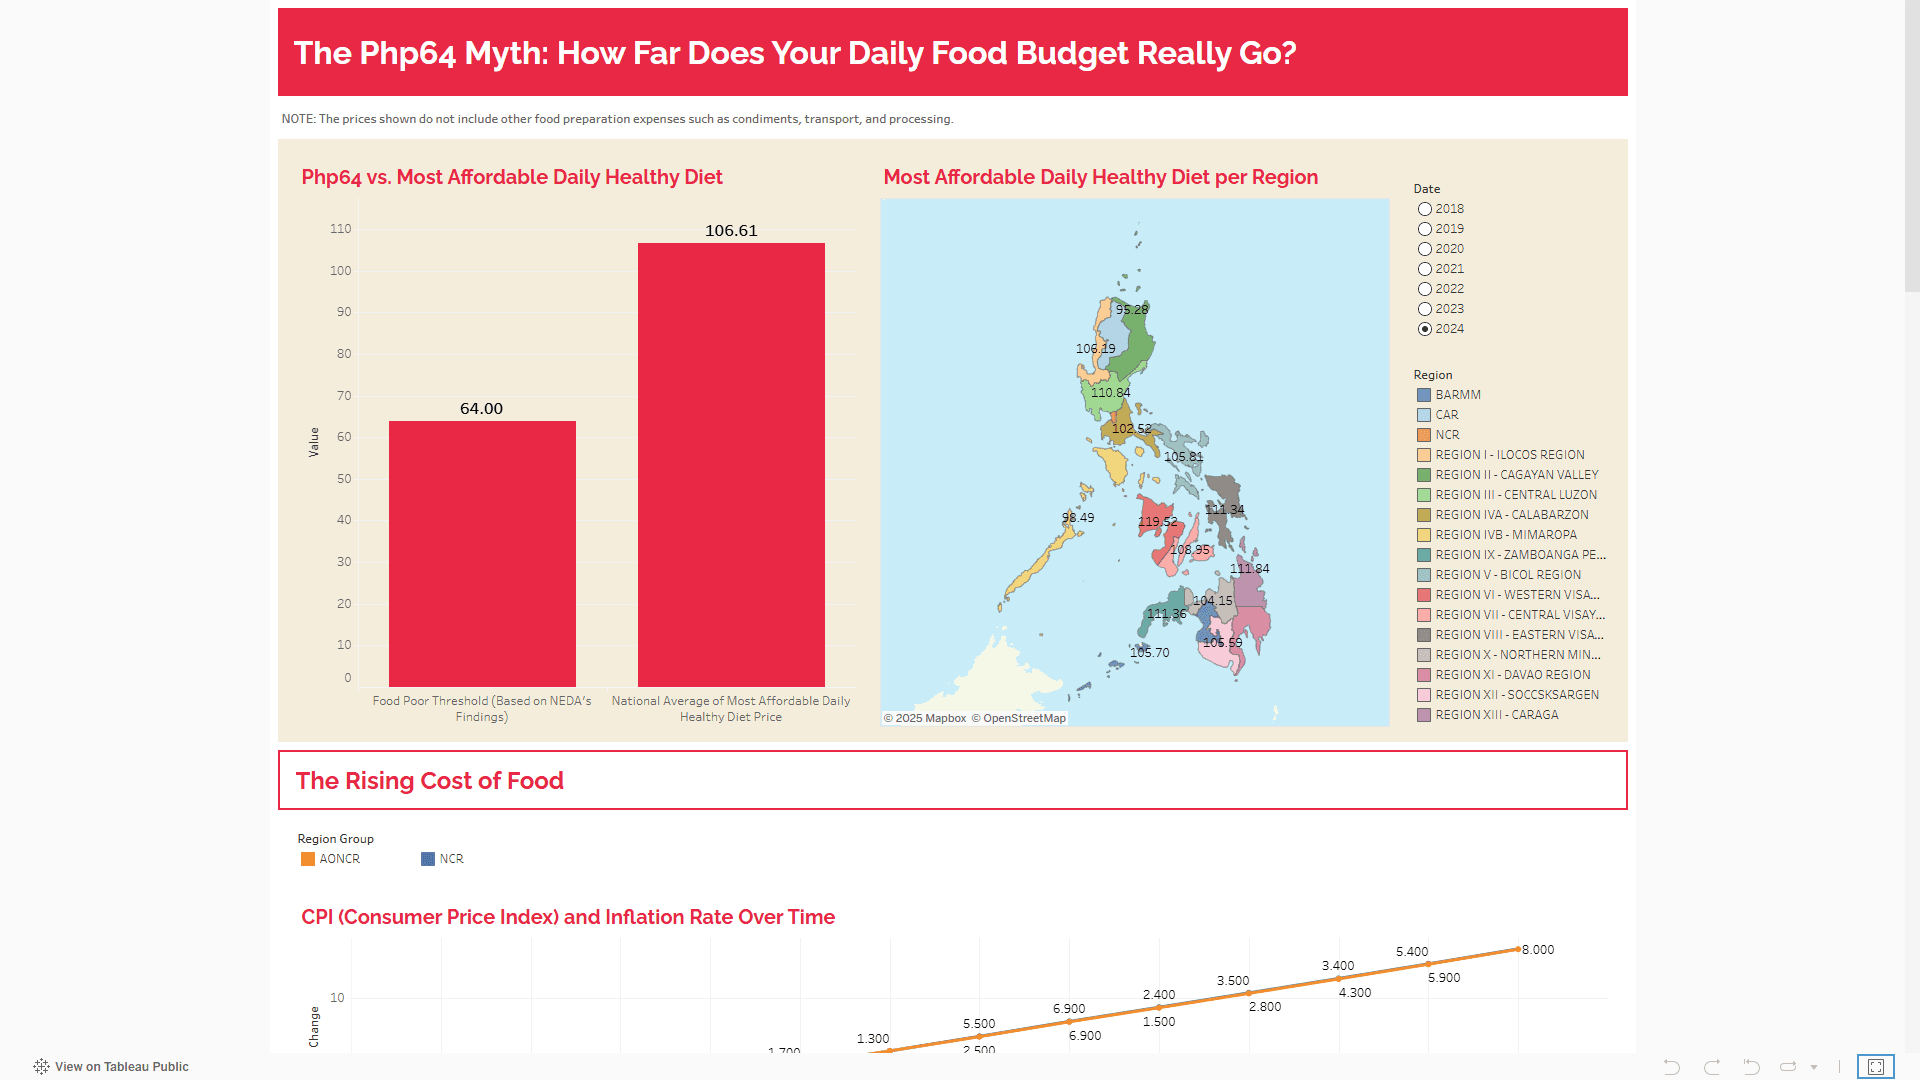Click the Revert (reset view) icon
The width and height of the screenshot is (1920, 1080).
click(1751, 1067)
